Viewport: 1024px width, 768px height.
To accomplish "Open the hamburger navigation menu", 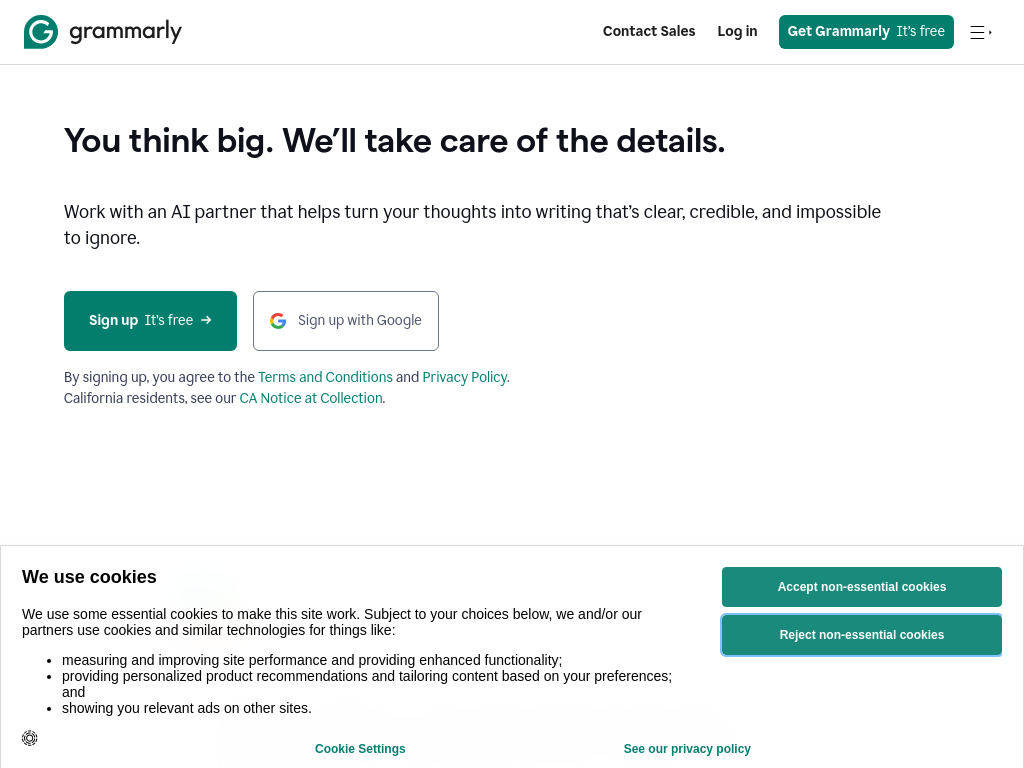I will click(975, 32).
